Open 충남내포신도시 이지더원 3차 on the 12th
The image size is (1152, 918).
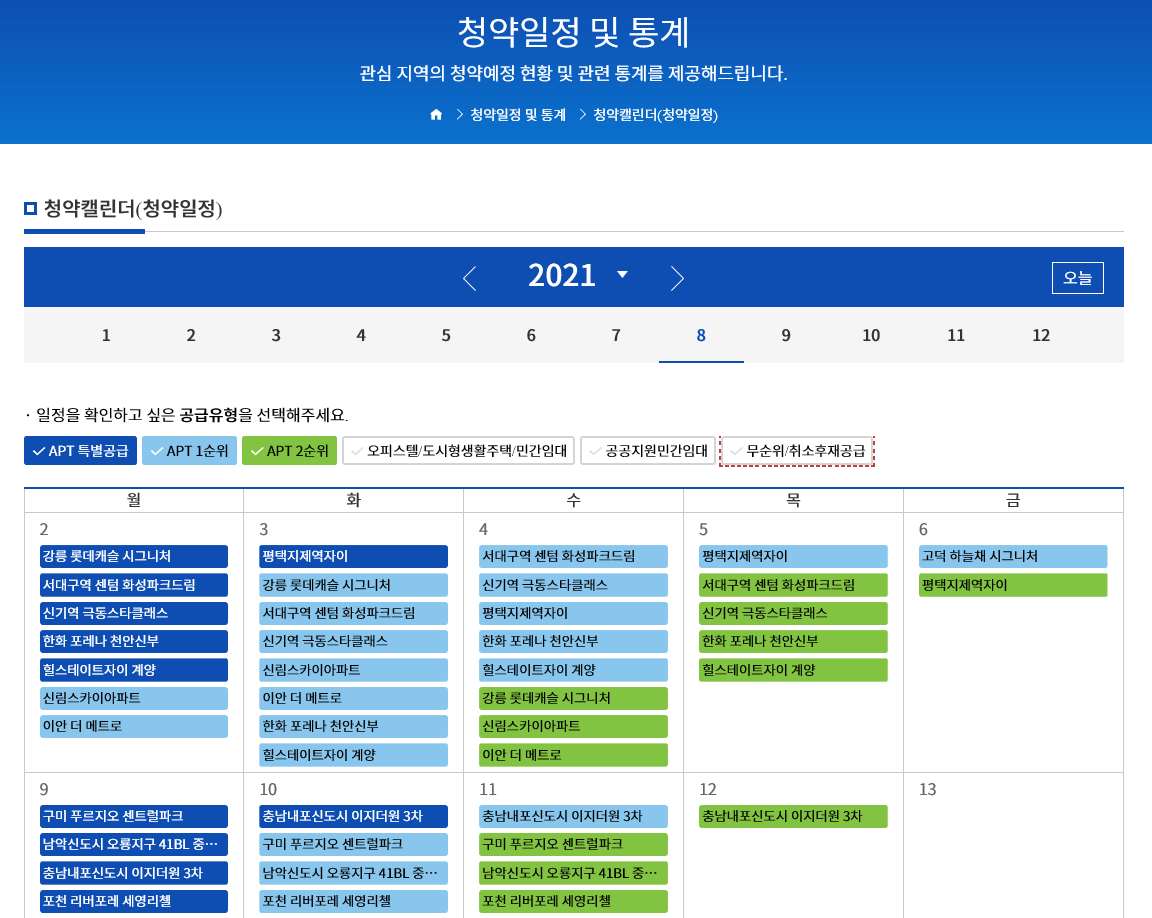click(793, 817)
